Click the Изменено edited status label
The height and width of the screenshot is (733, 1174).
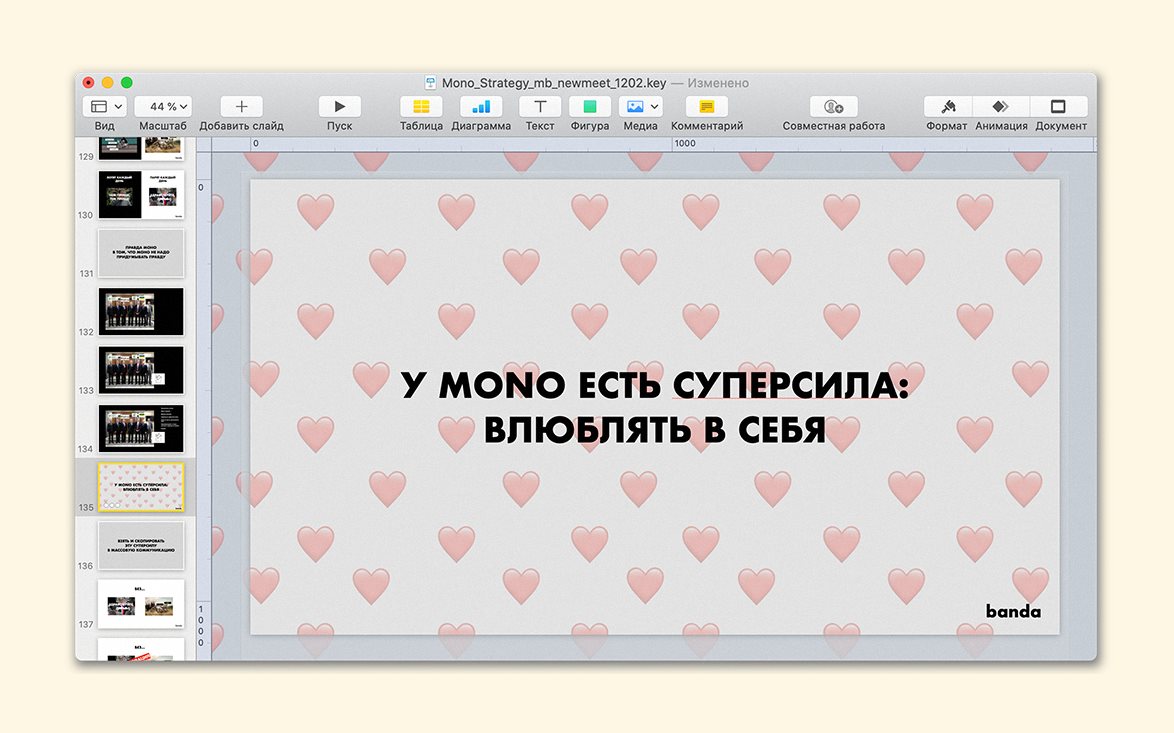coord(718,83)
